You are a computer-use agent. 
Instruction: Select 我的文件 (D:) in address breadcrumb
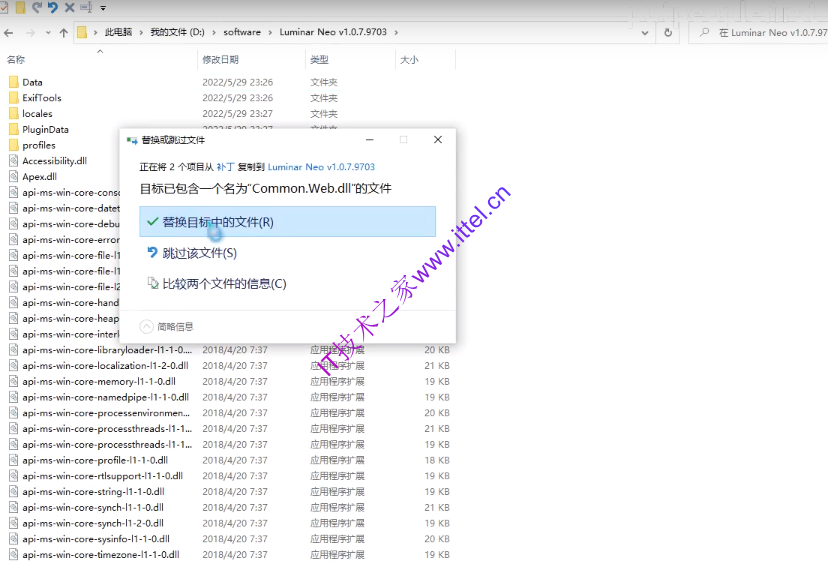[177, 32]
